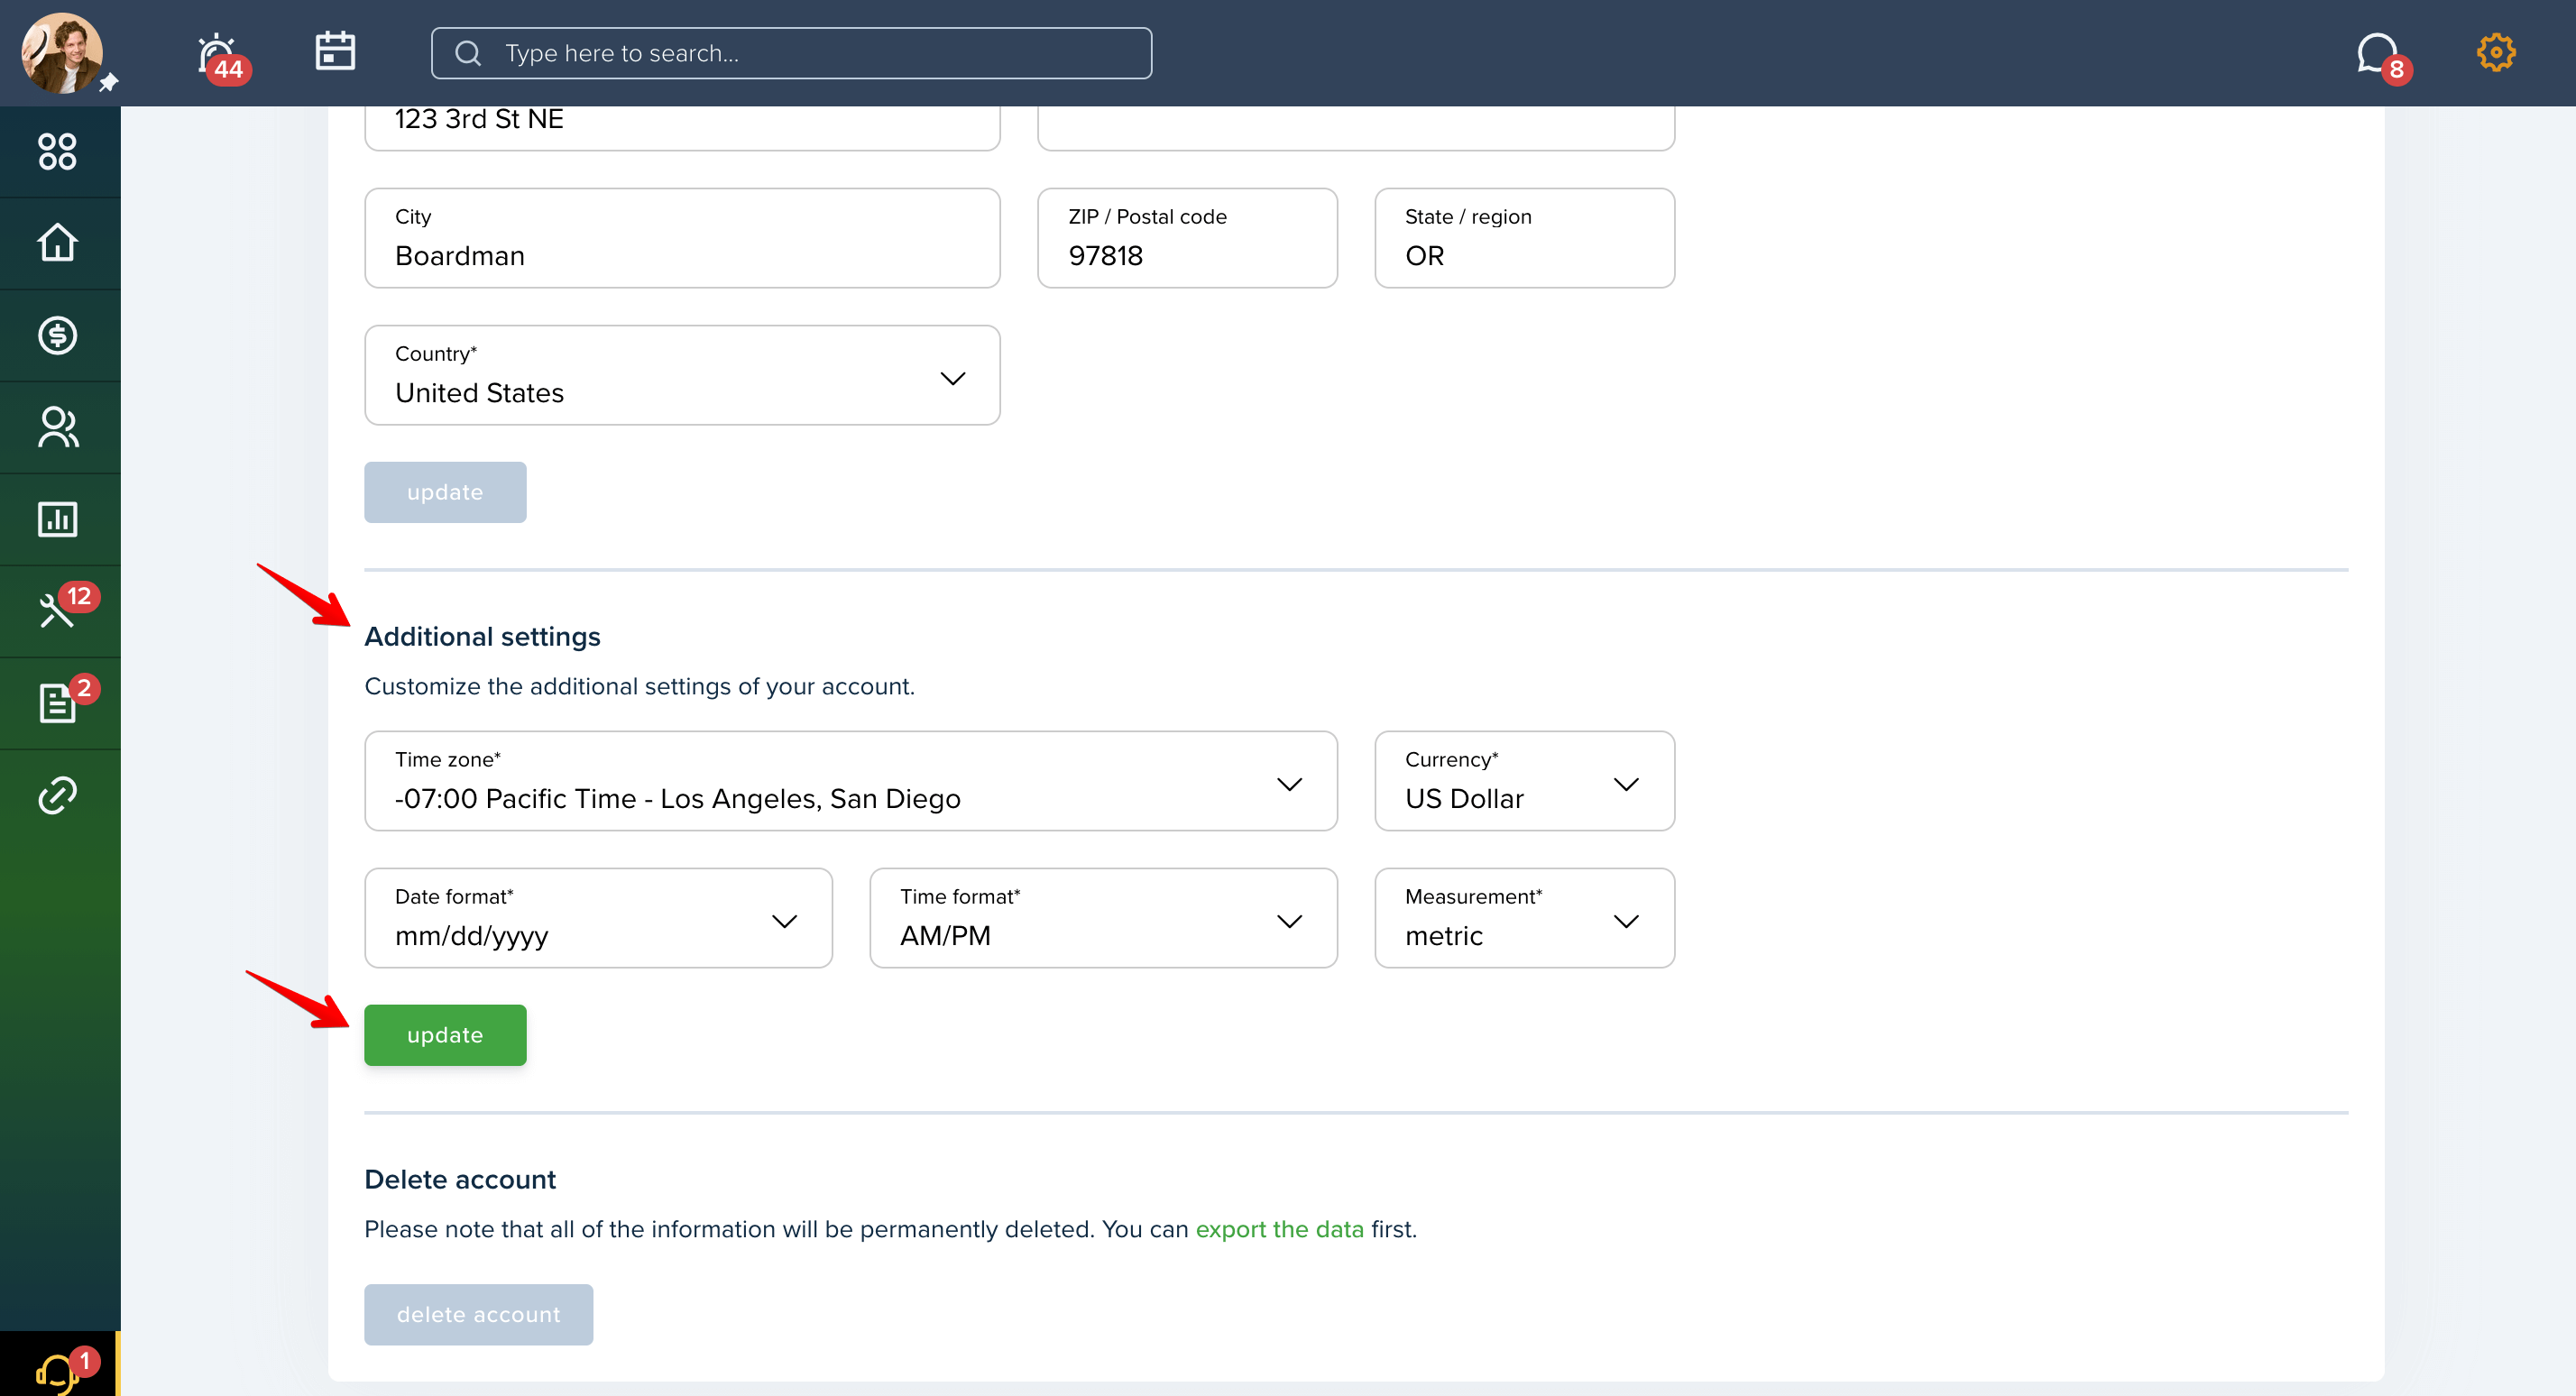
Task: Click the City field containing Boardman
Action: tap(682, 238)
